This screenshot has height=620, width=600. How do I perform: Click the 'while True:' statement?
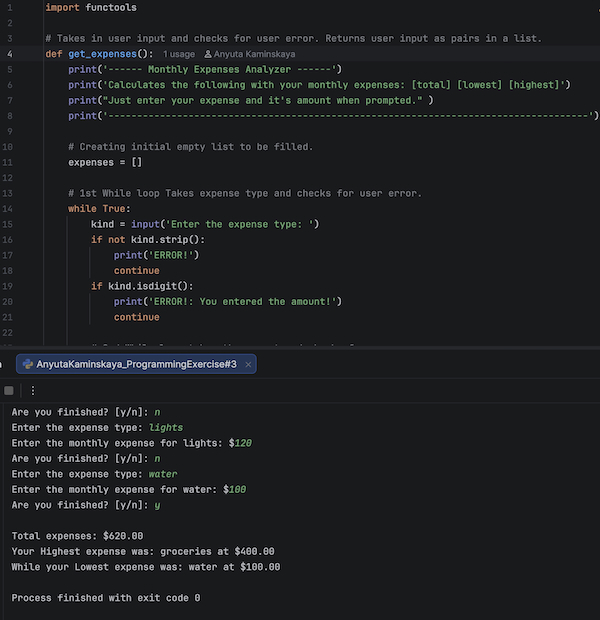tap(99, 209)
